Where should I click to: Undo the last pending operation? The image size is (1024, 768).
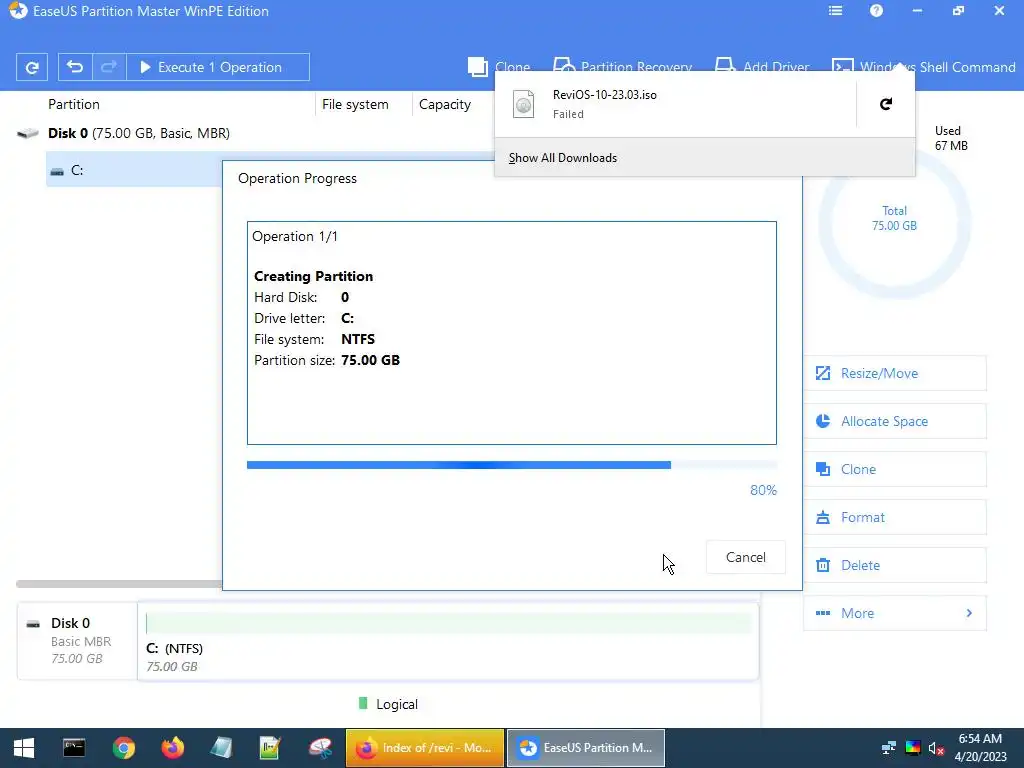coord(75,67)
